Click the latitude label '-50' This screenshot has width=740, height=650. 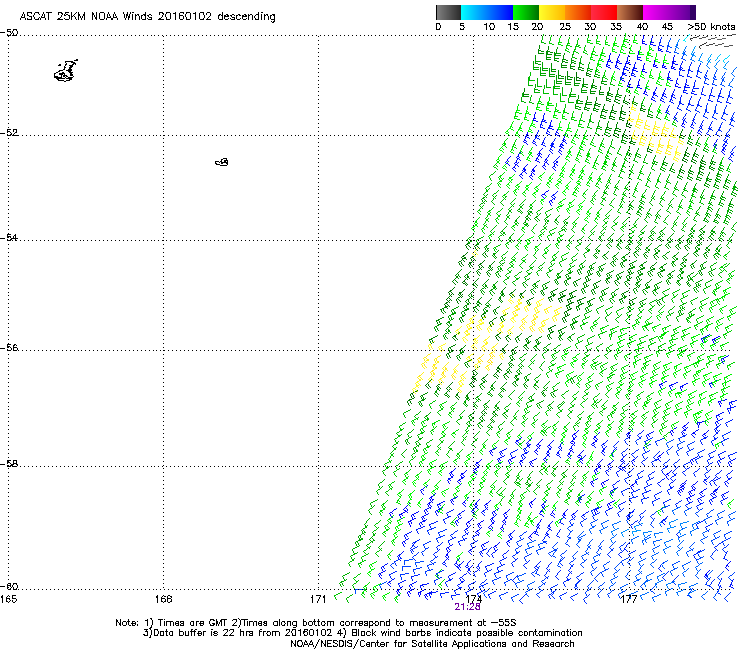click(x=9, y=33)
